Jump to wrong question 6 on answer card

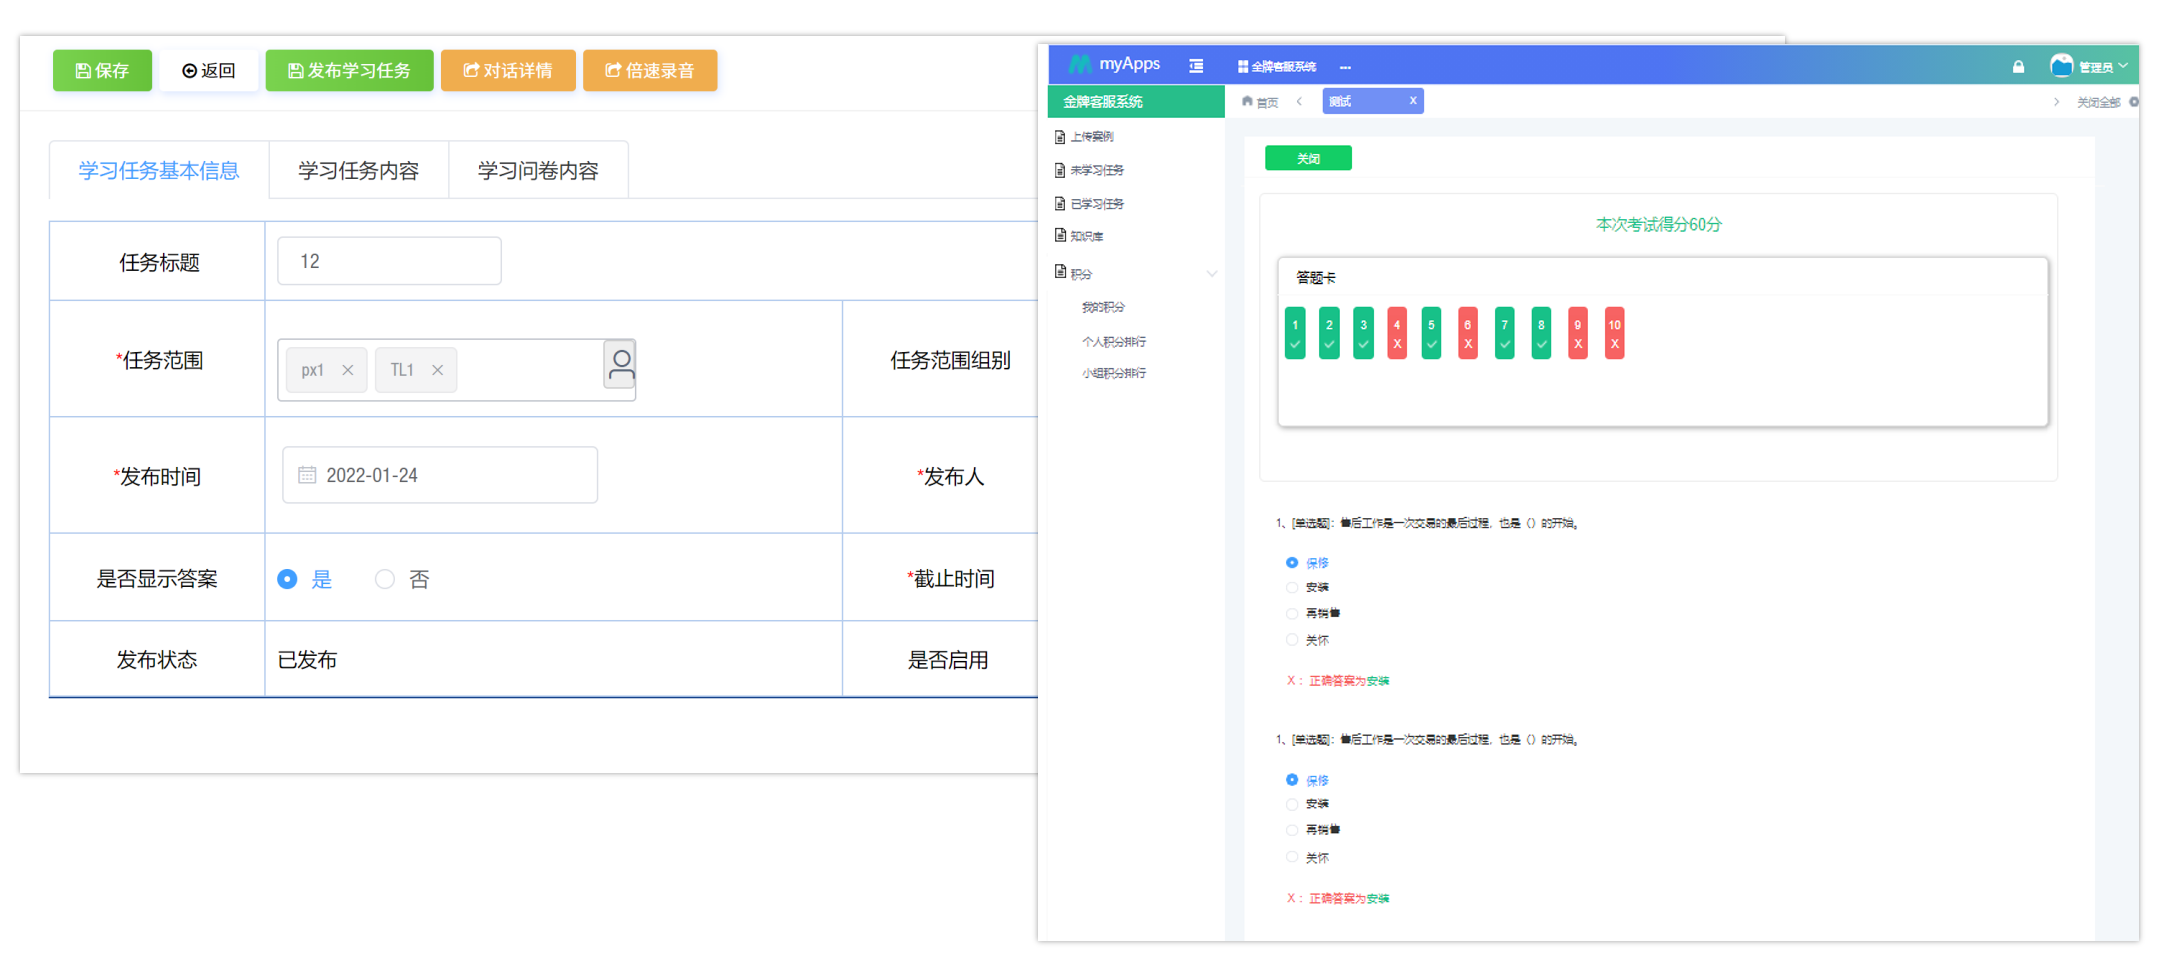point(1468,333)
